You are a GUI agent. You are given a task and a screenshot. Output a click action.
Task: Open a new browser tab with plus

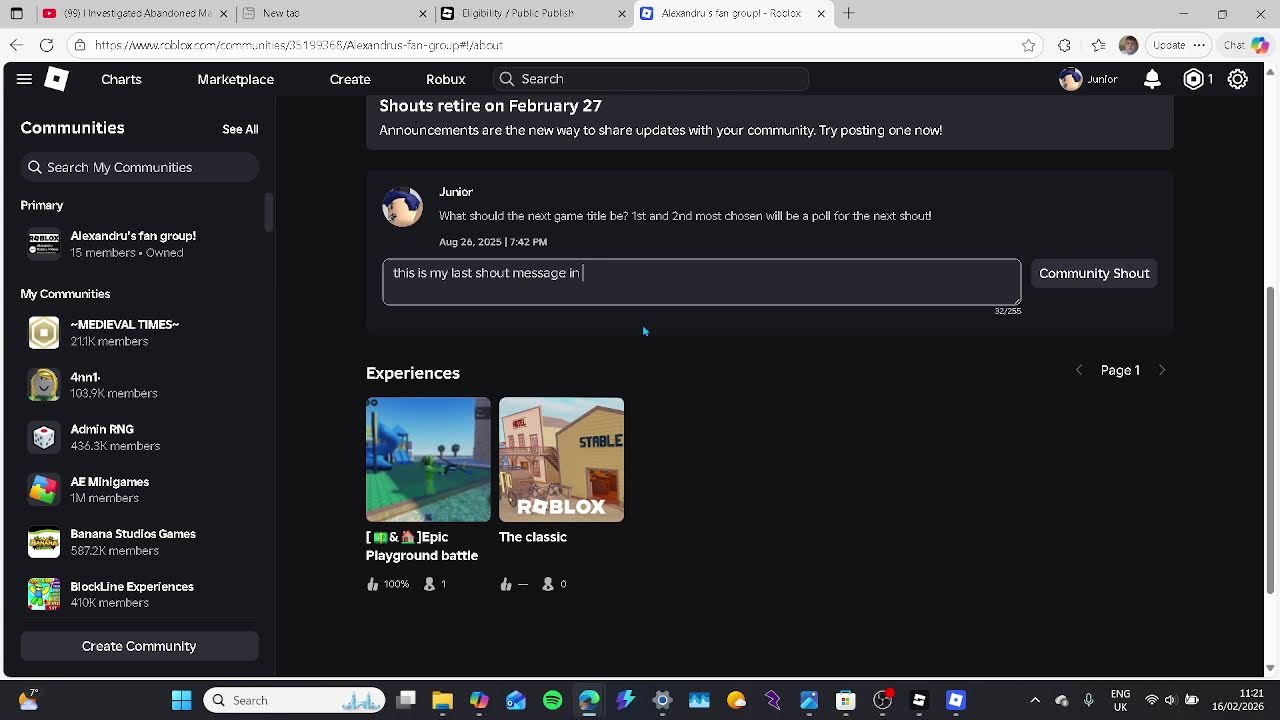848,13
